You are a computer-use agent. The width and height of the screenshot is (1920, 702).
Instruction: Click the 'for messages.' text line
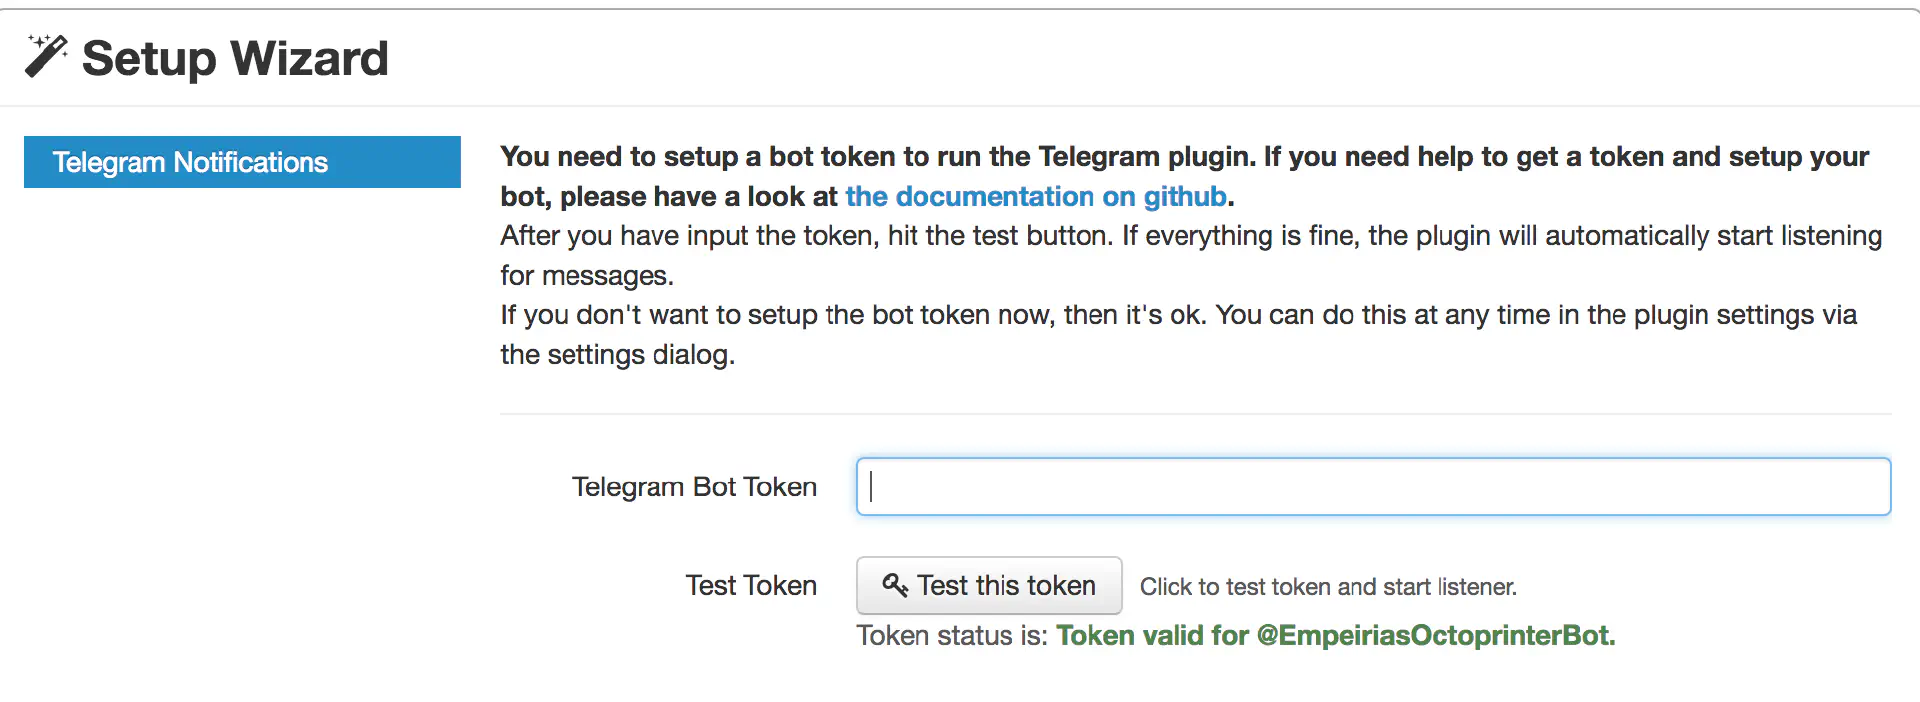pyautogui.click(x=587, y=276)
